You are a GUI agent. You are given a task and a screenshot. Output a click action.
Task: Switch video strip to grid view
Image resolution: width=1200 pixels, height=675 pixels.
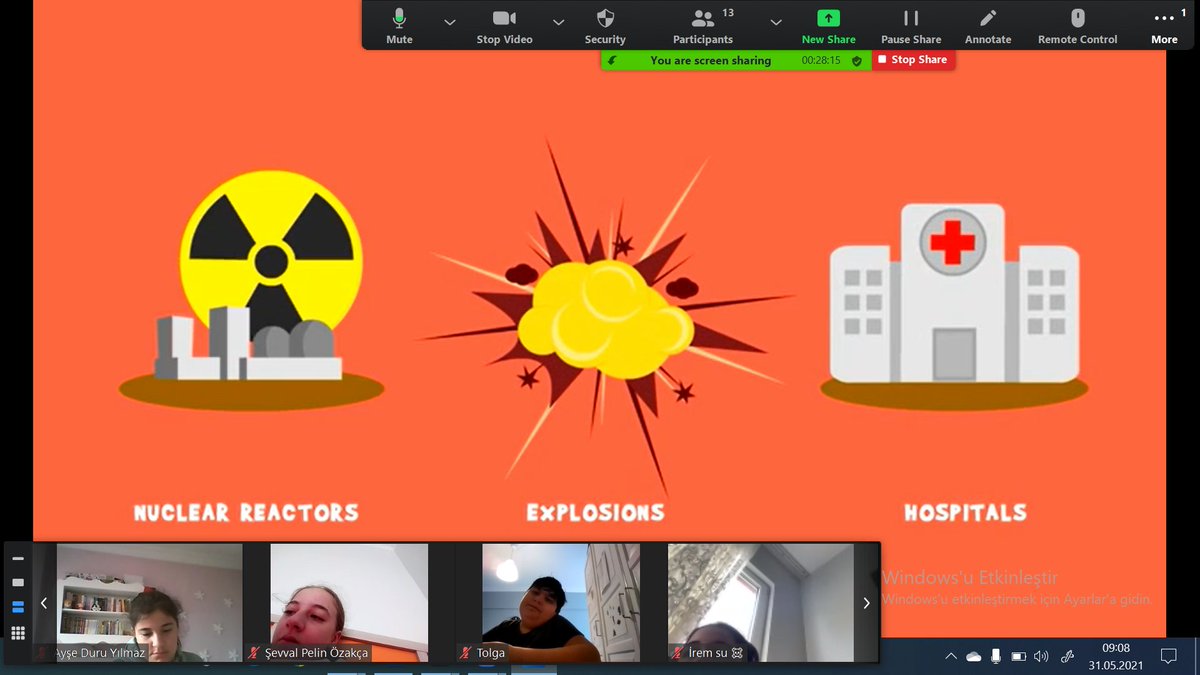(x=18, y=632)
